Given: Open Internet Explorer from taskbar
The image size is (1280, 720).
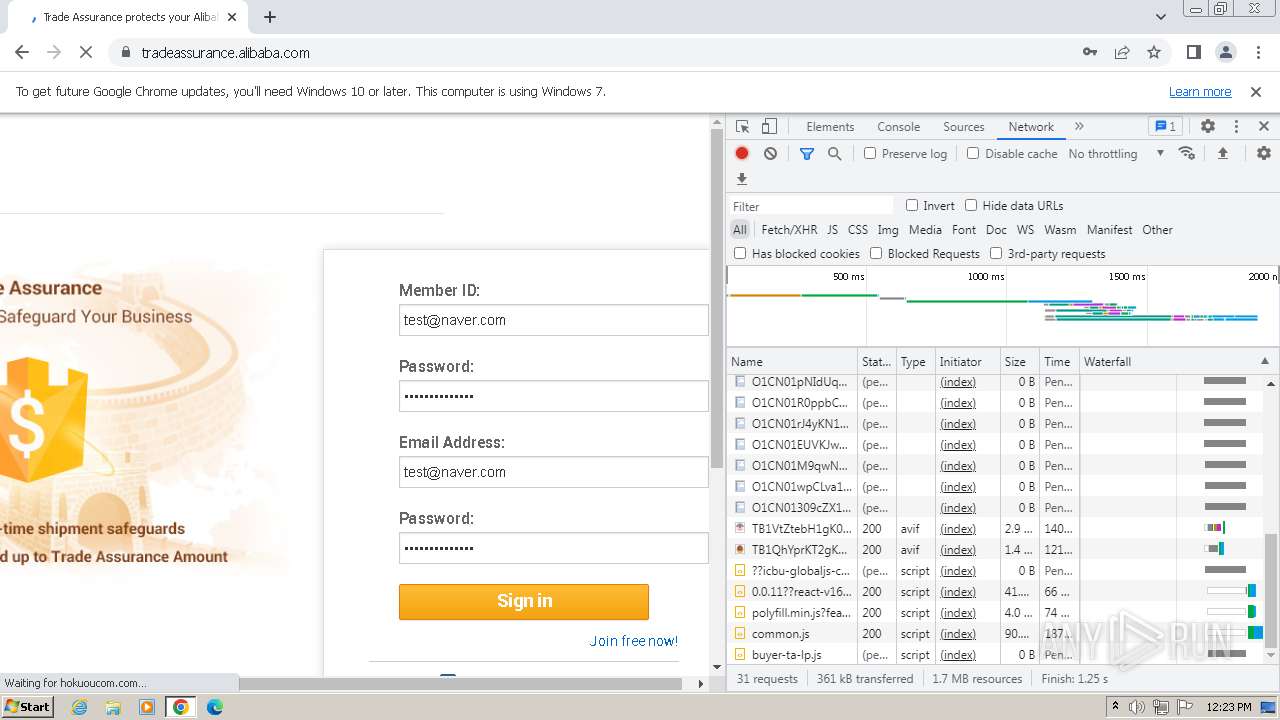Looking at the screenshot, I should tap(80, 707).
